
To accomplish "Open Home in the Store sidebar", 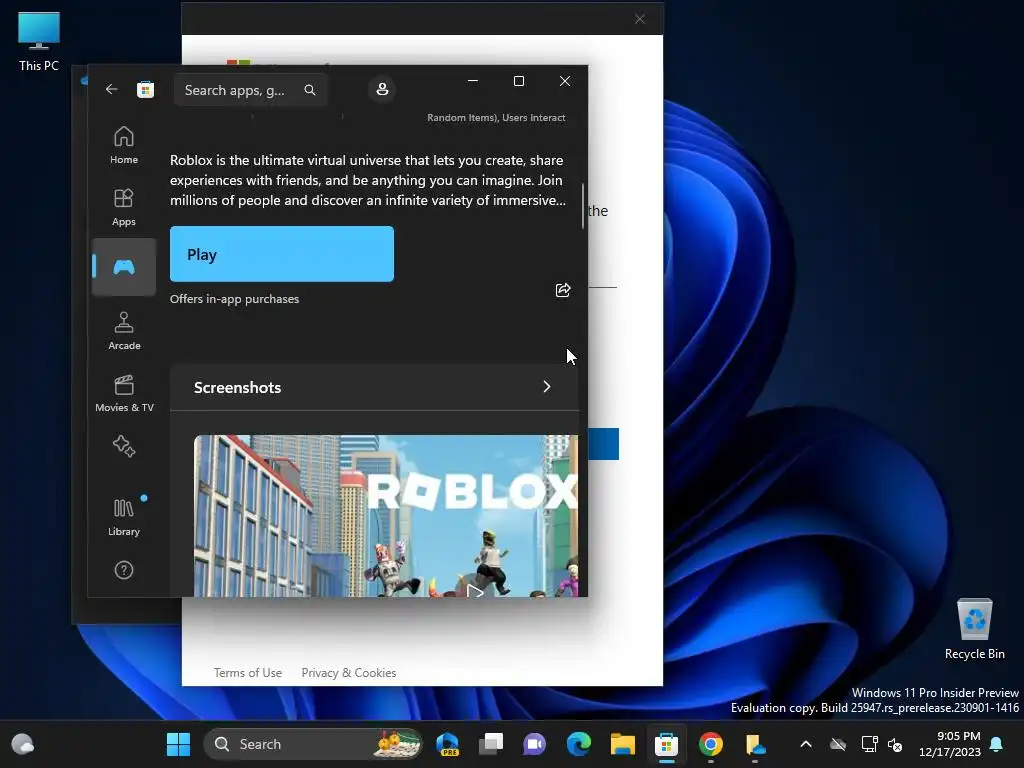I will pyautogui.click(x=124, y=145).
